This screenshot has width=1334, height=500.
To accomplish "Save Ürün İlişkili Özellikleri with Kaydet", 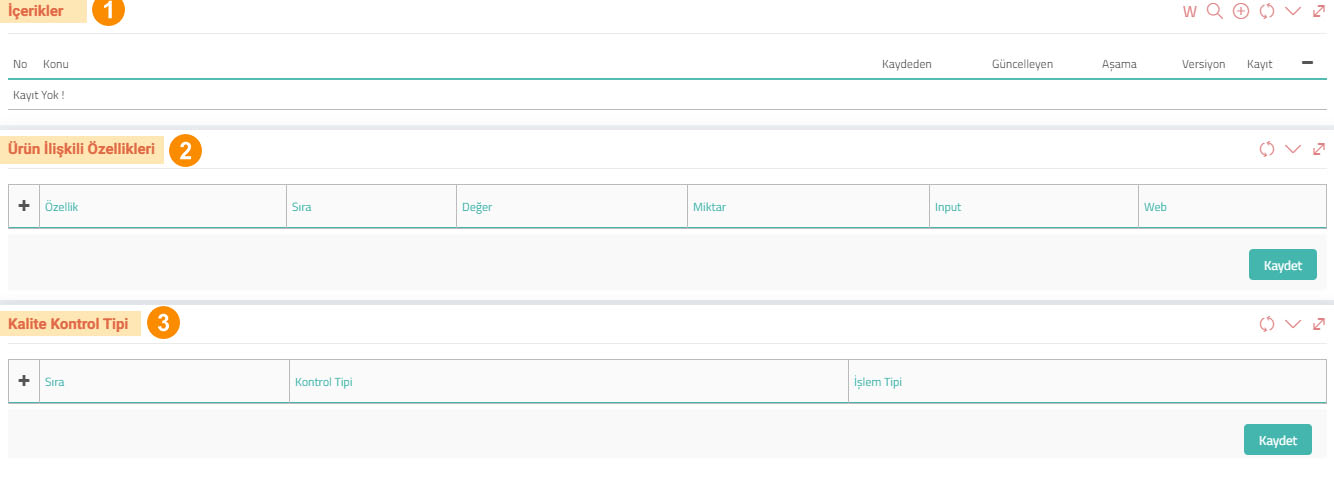I will 1283,265.
